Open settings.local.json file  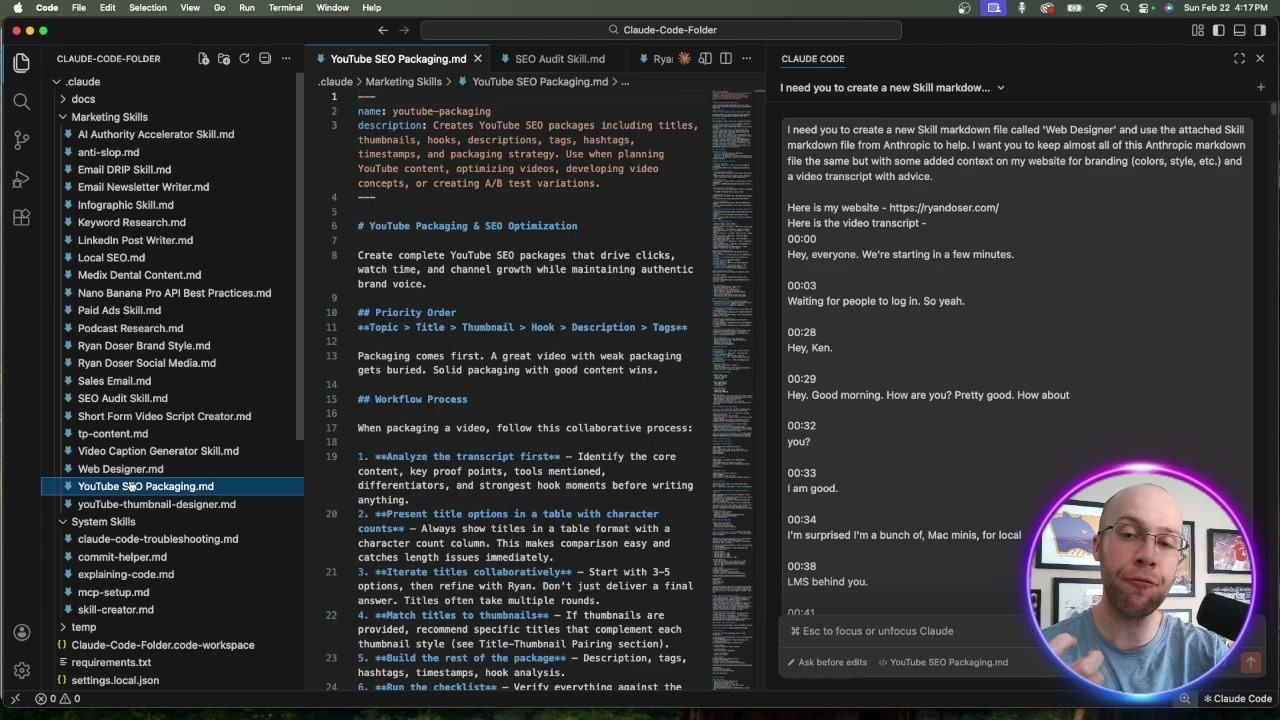[115, 680]
